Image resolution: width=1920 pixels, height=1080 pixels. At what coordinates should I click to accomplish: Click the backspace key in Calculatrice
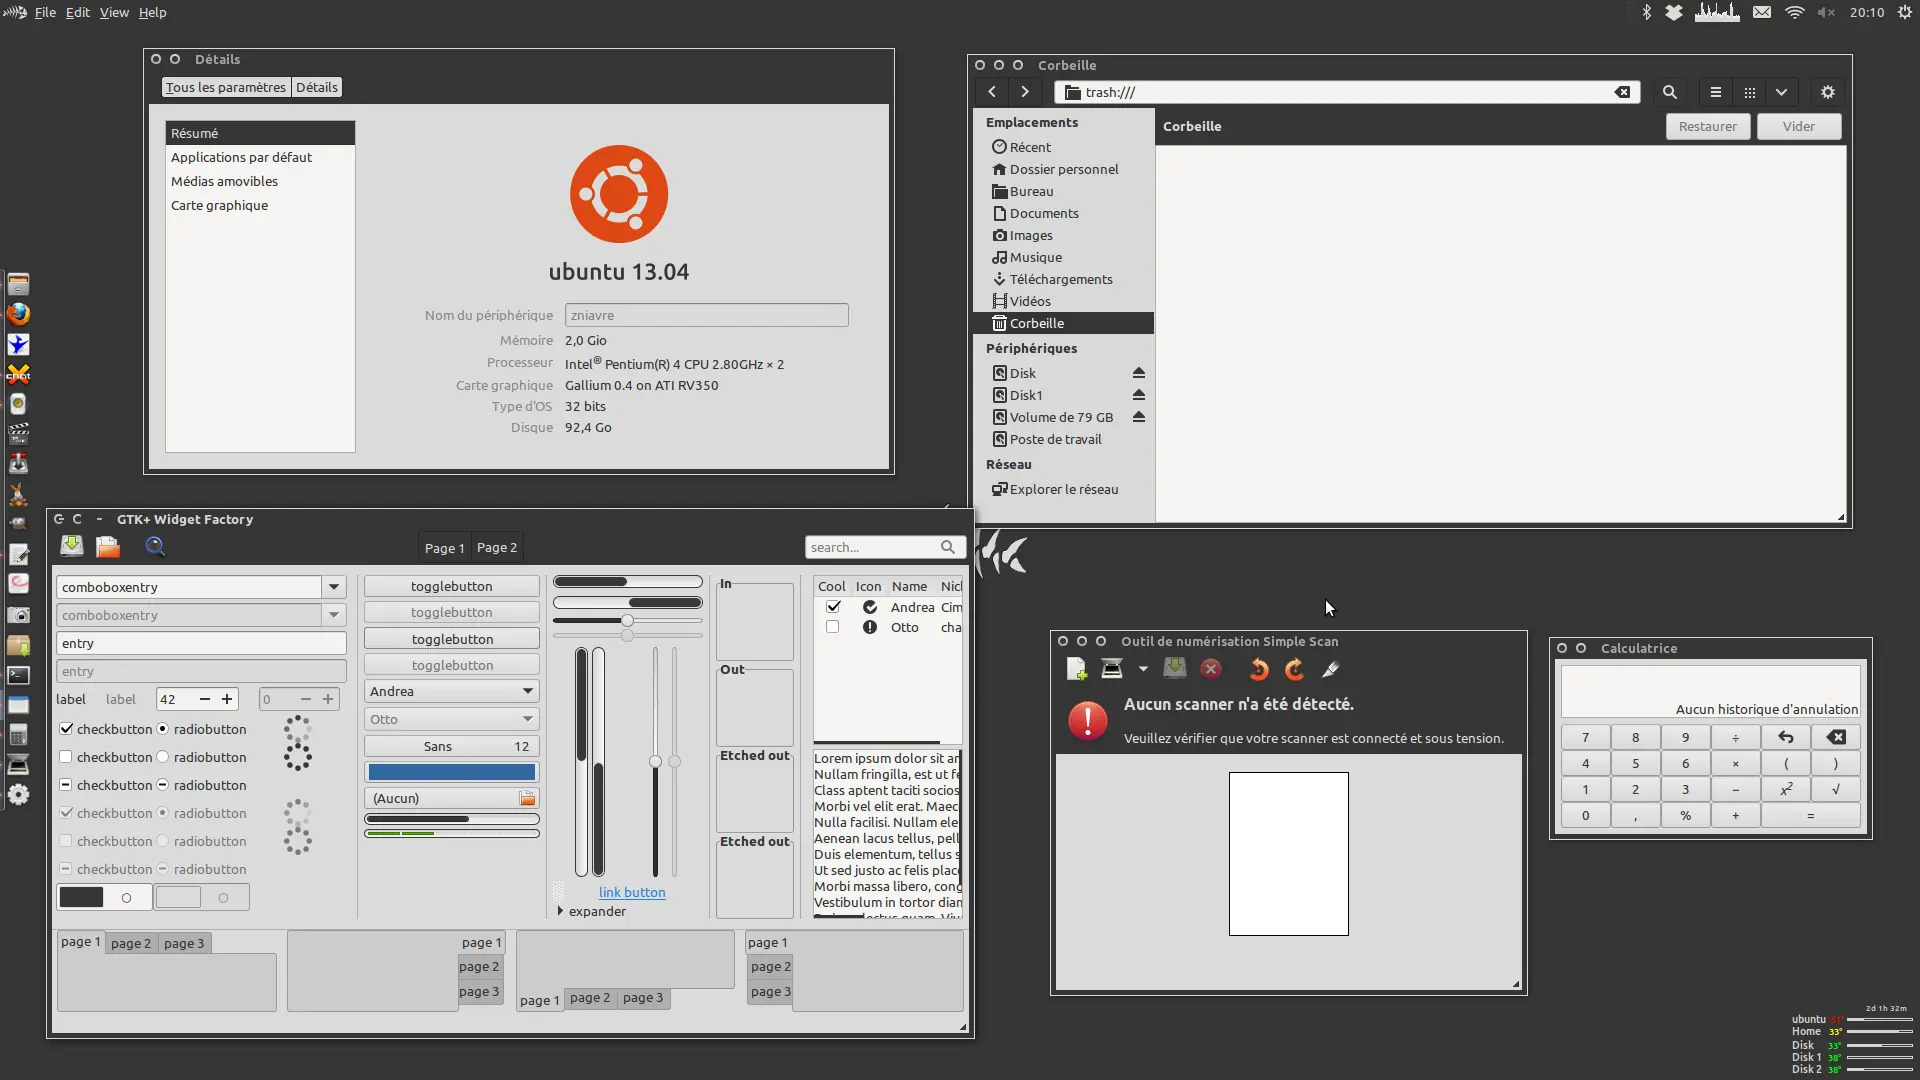coord(1836,737)
